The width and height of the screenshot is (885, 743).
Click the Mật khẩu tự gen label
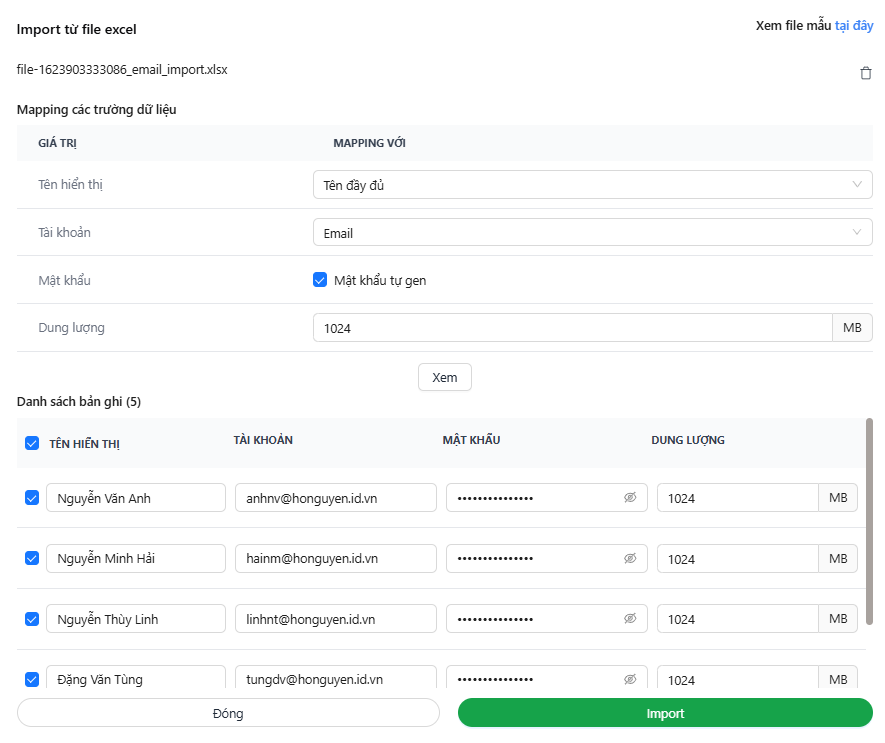[x=380, y=281]
